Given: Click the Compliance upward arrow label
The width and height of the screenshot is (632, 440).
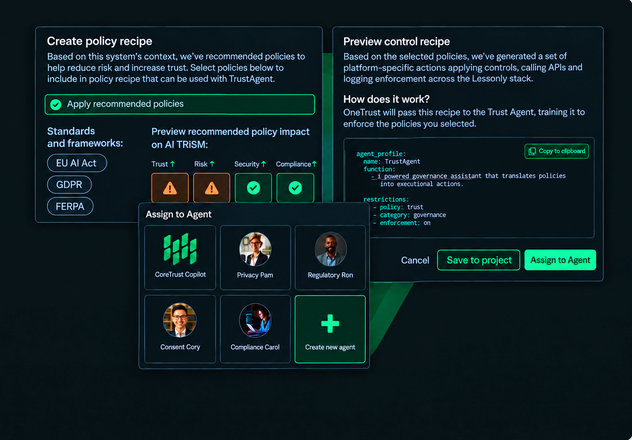Looking at the screenshot, I should coord(296,164).
